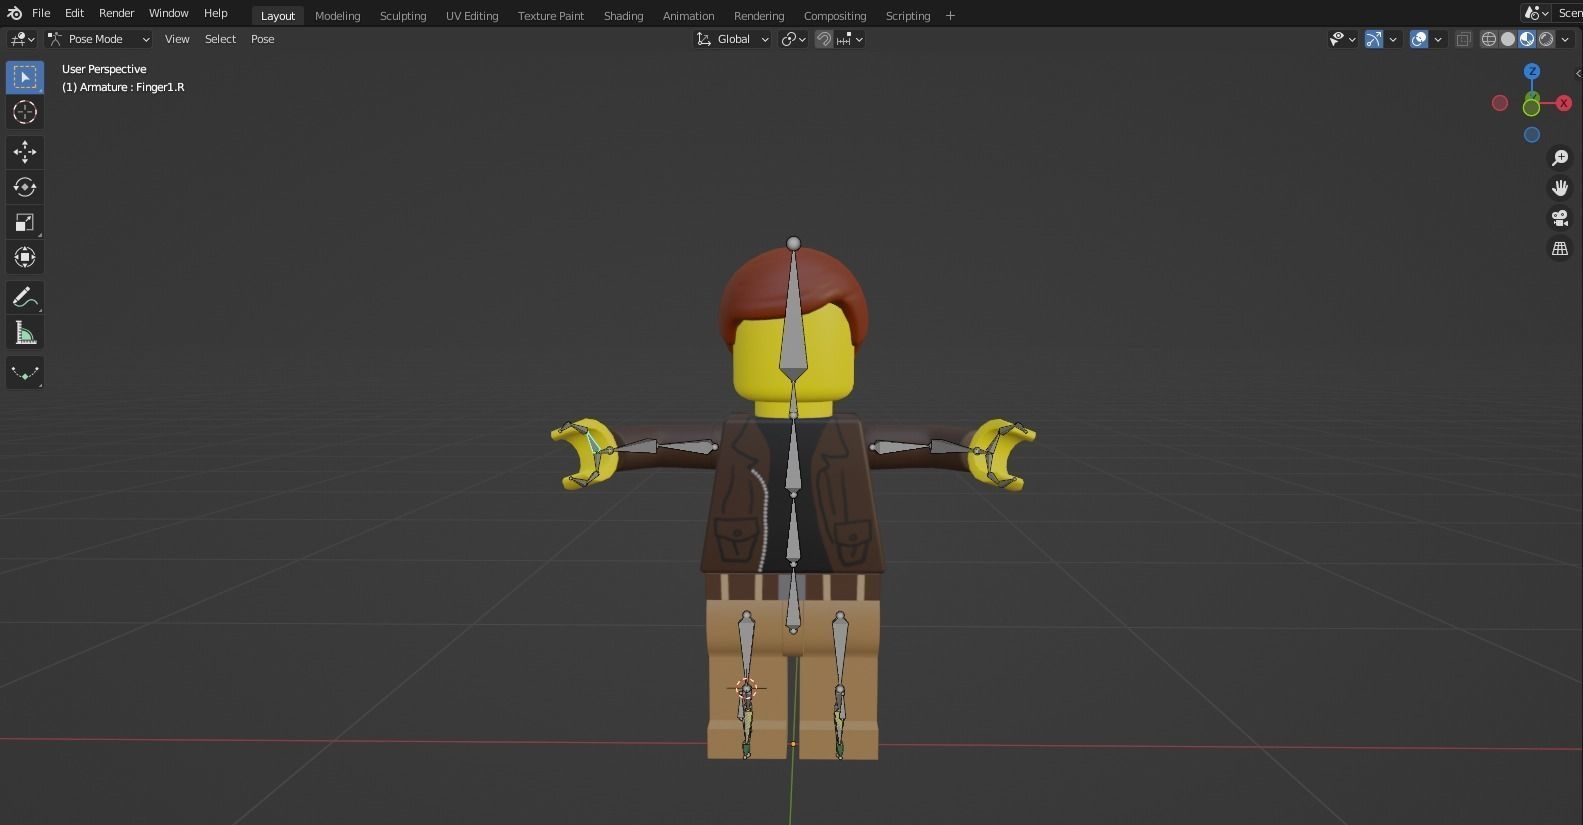1583x825 pixels.
Task: Switch to the Texture Paint workspace tab
Action: point(551,15)
